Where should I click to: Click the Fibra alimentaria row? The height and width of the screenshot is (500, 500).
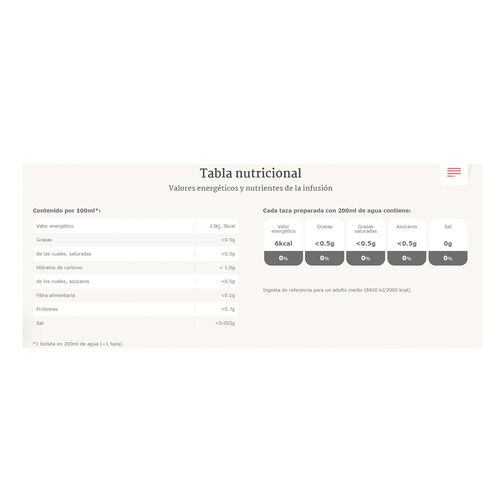(x=136, y=295)
